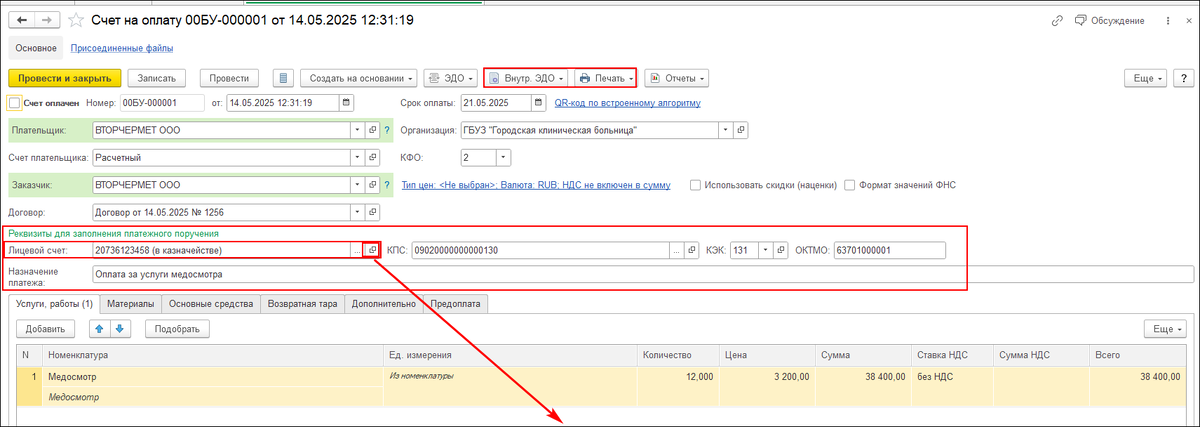Open КЭК record with open icon

pos(781,250)
